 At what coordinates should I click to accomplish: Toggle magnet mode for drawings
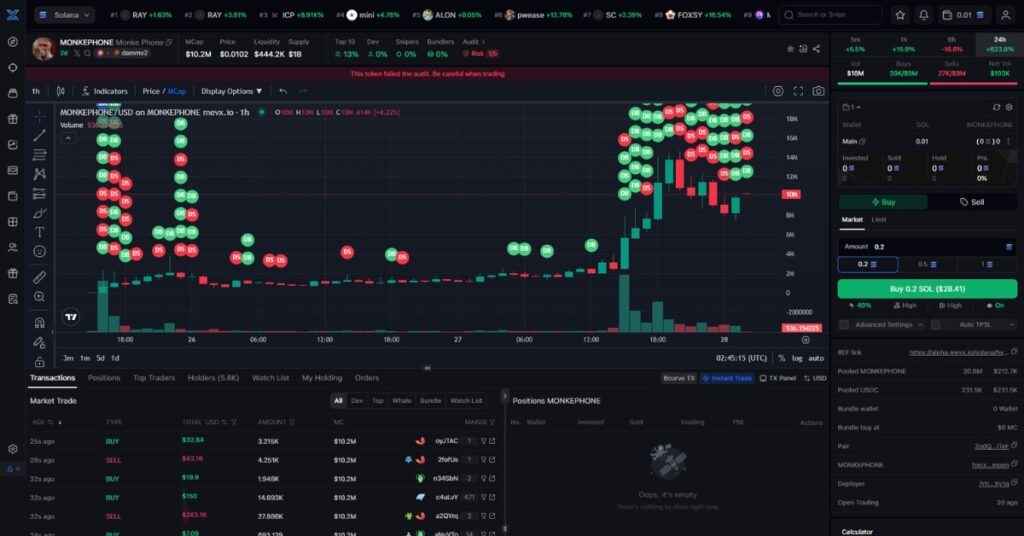tap(40, 323)
